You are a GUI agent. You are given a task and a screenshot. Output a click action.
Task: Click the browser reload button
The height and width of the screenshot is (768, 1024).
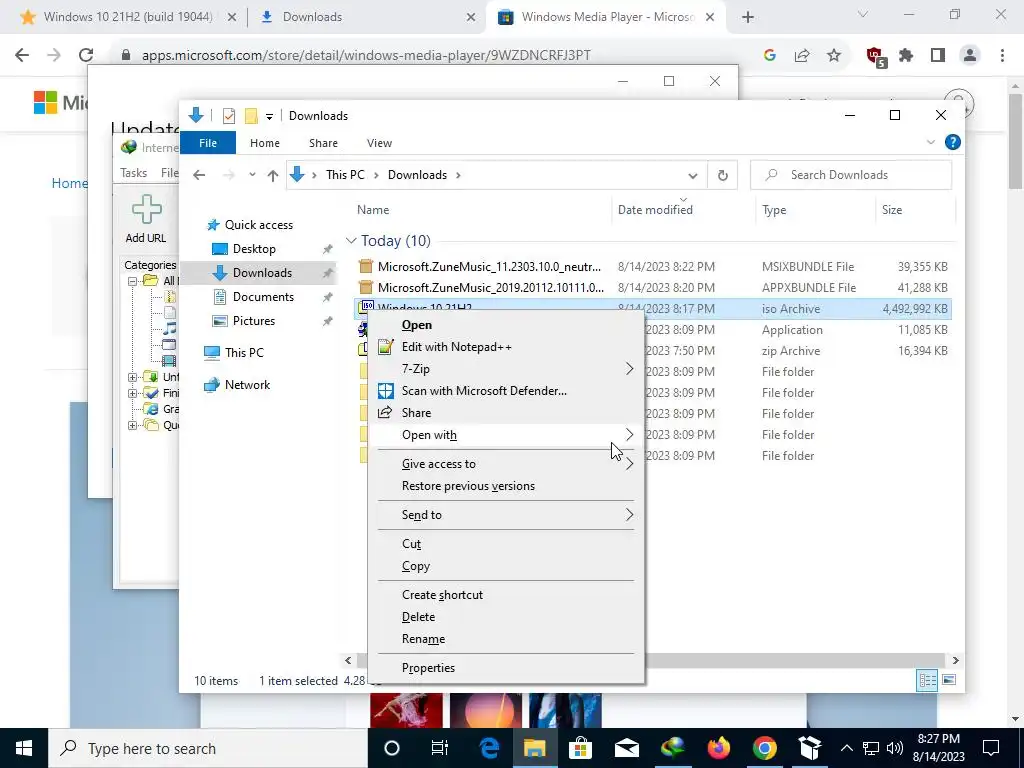86,55
